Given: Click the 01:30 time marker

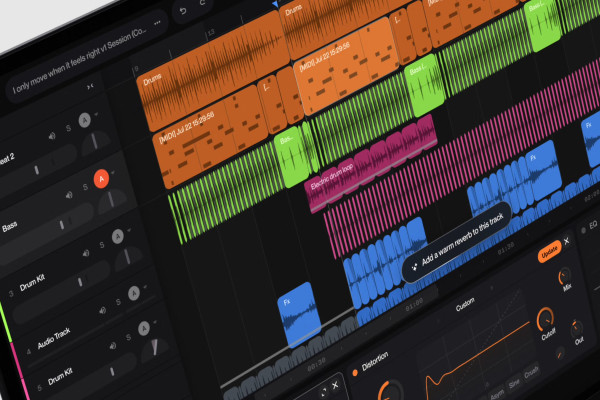Looking at the screenshot, I should coord(506,249).
